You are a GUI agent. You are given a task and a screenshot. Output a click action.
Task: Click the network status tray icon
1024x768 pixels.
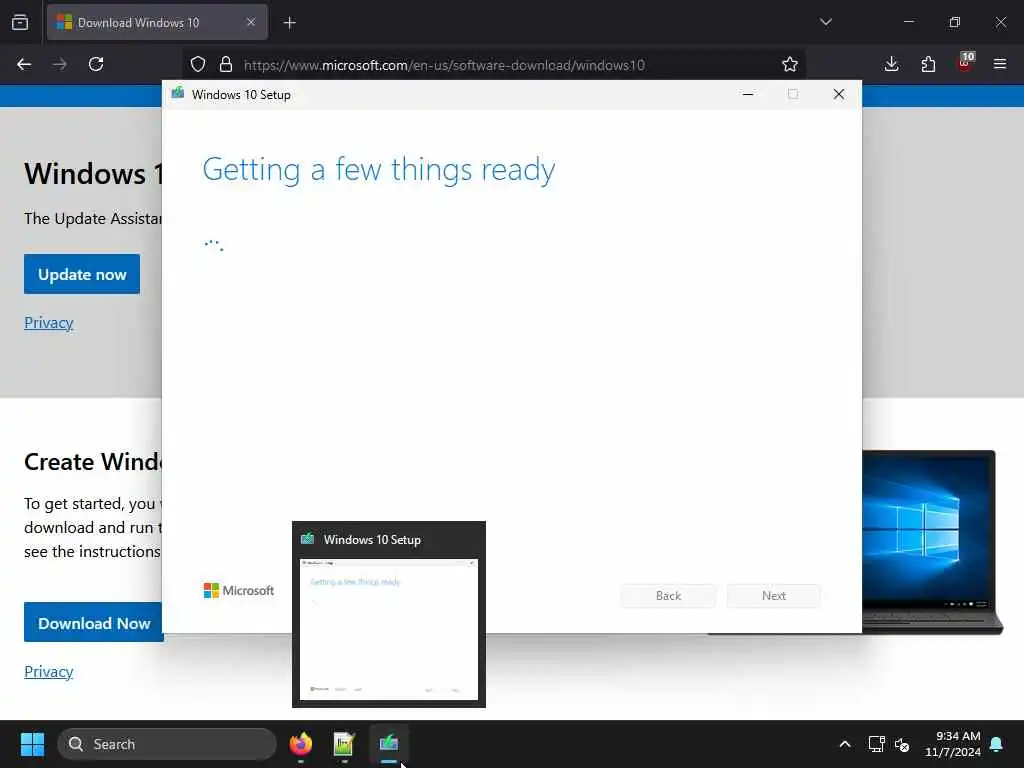(876, 744)
